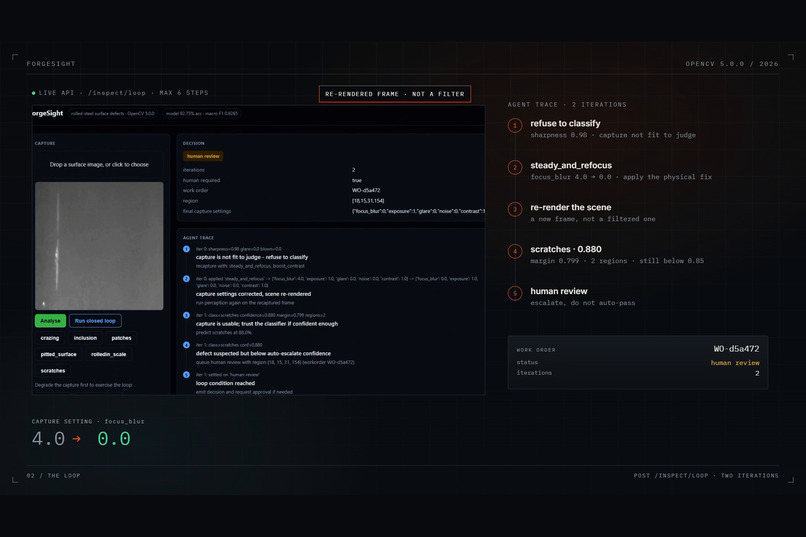This screenshot has height=537, width=806.
Task: Click the FORGESIGHT header text at top left
Action: (51, 64)
